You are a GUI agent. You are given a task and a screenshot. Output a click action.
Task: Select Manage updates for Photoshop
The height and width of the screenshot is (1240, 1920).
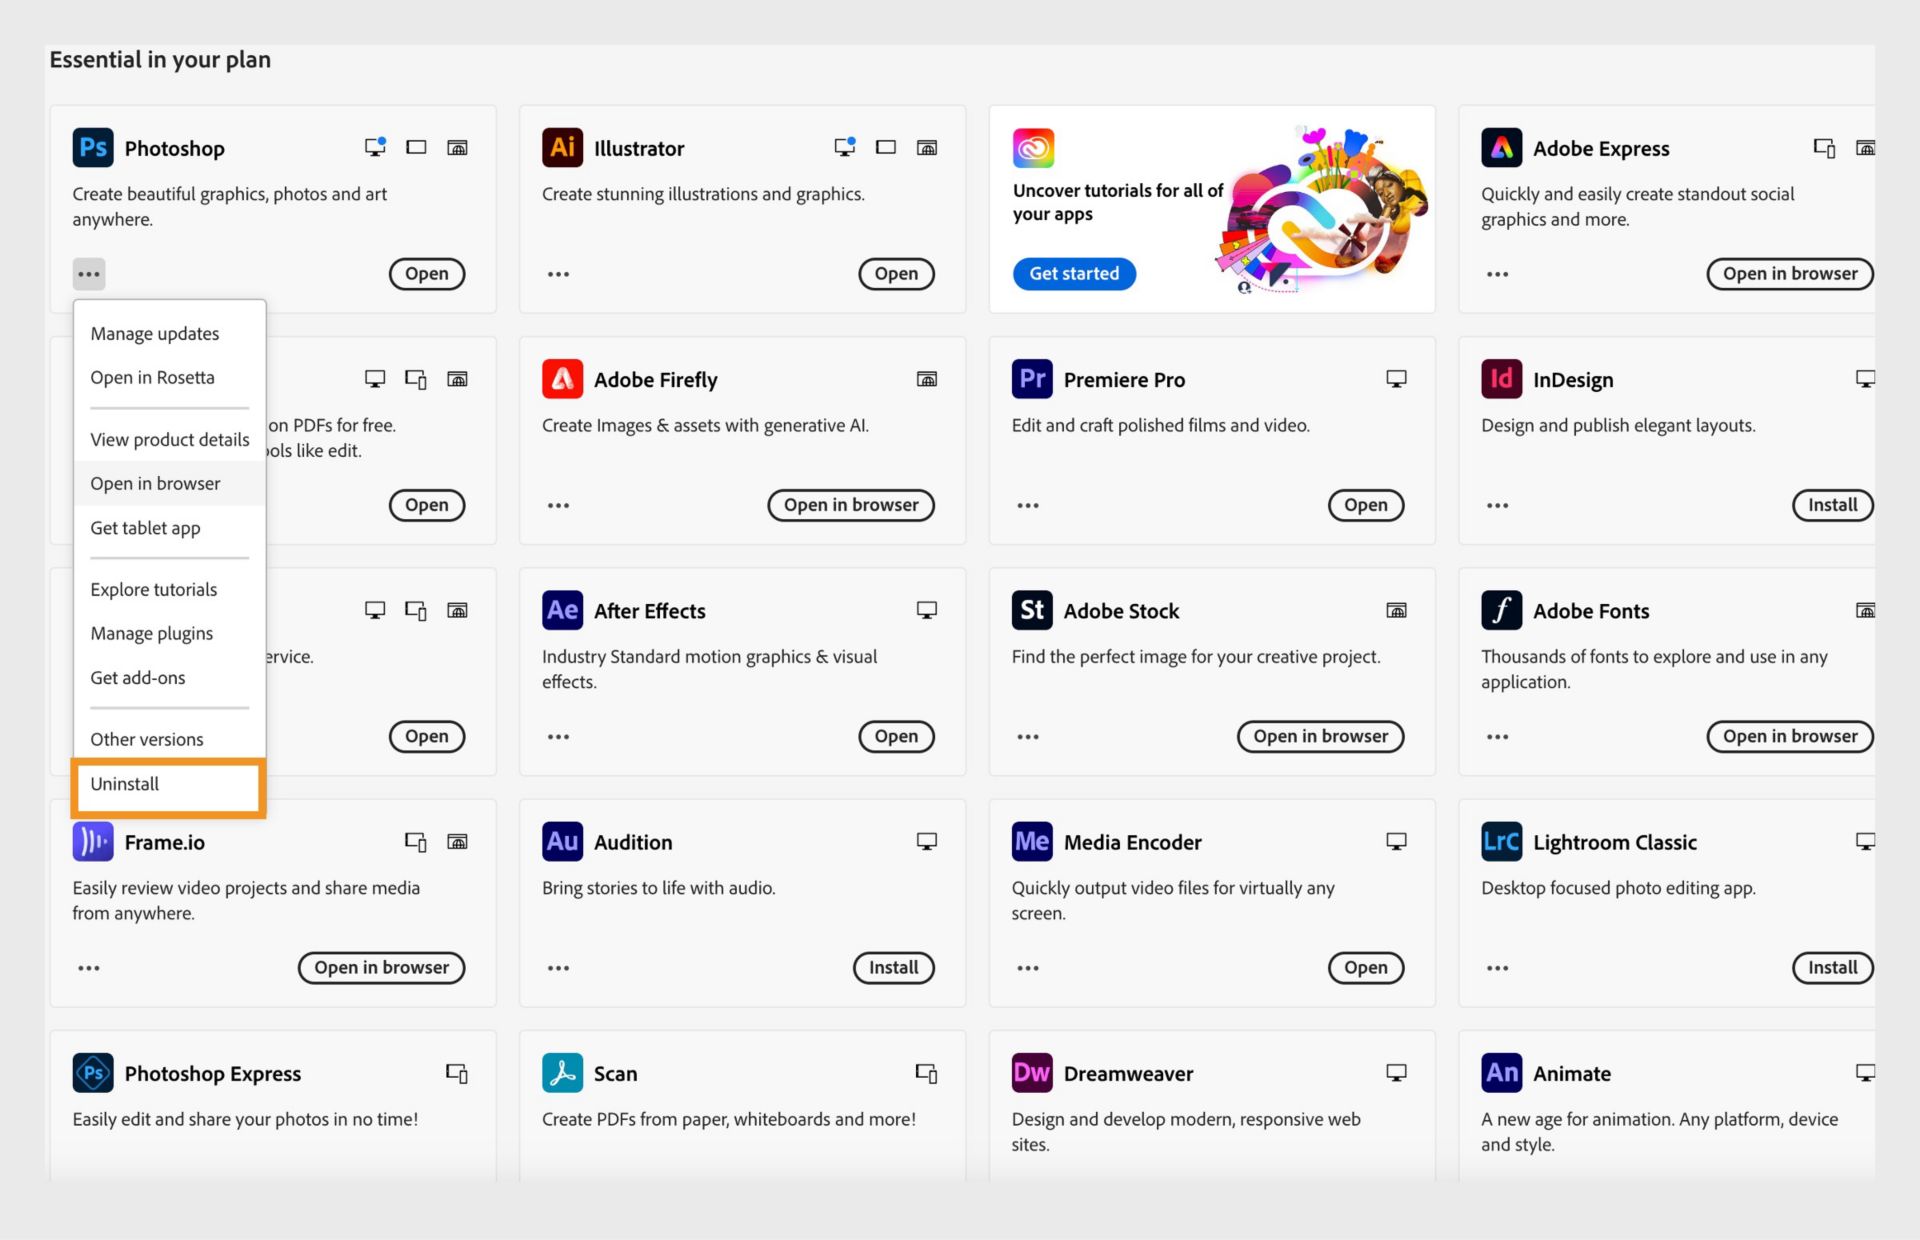tap(154, 332)
